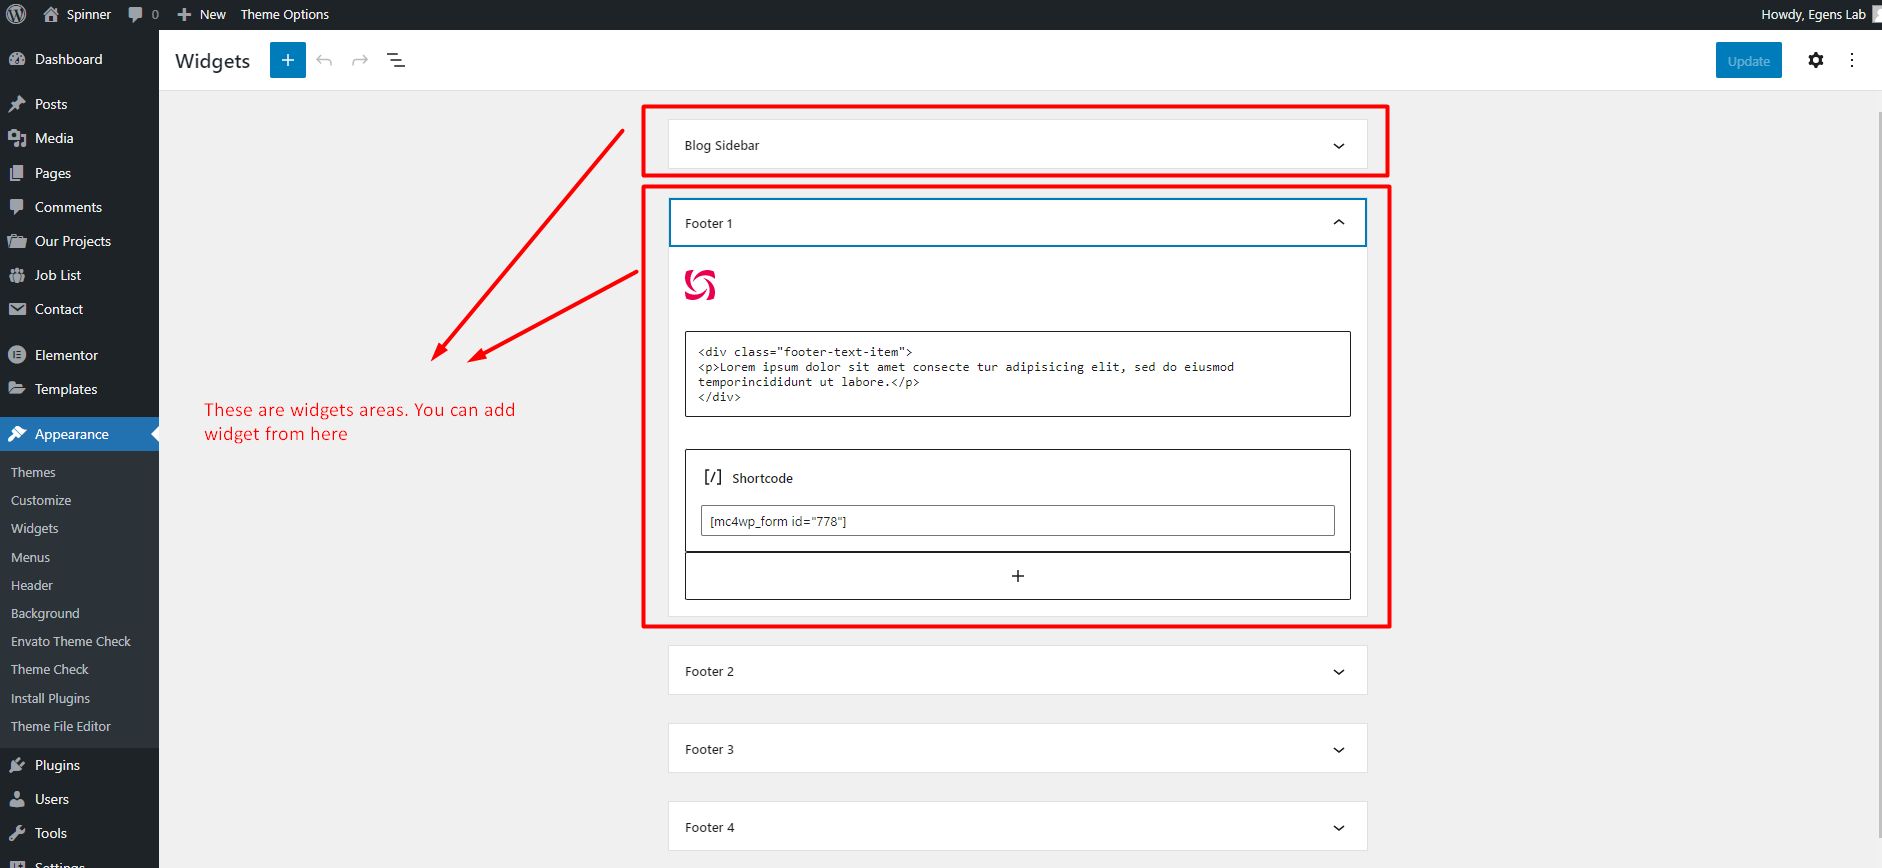Click the Update button
Viewport: 1882px width, 868px height.
click(1749, 60)
